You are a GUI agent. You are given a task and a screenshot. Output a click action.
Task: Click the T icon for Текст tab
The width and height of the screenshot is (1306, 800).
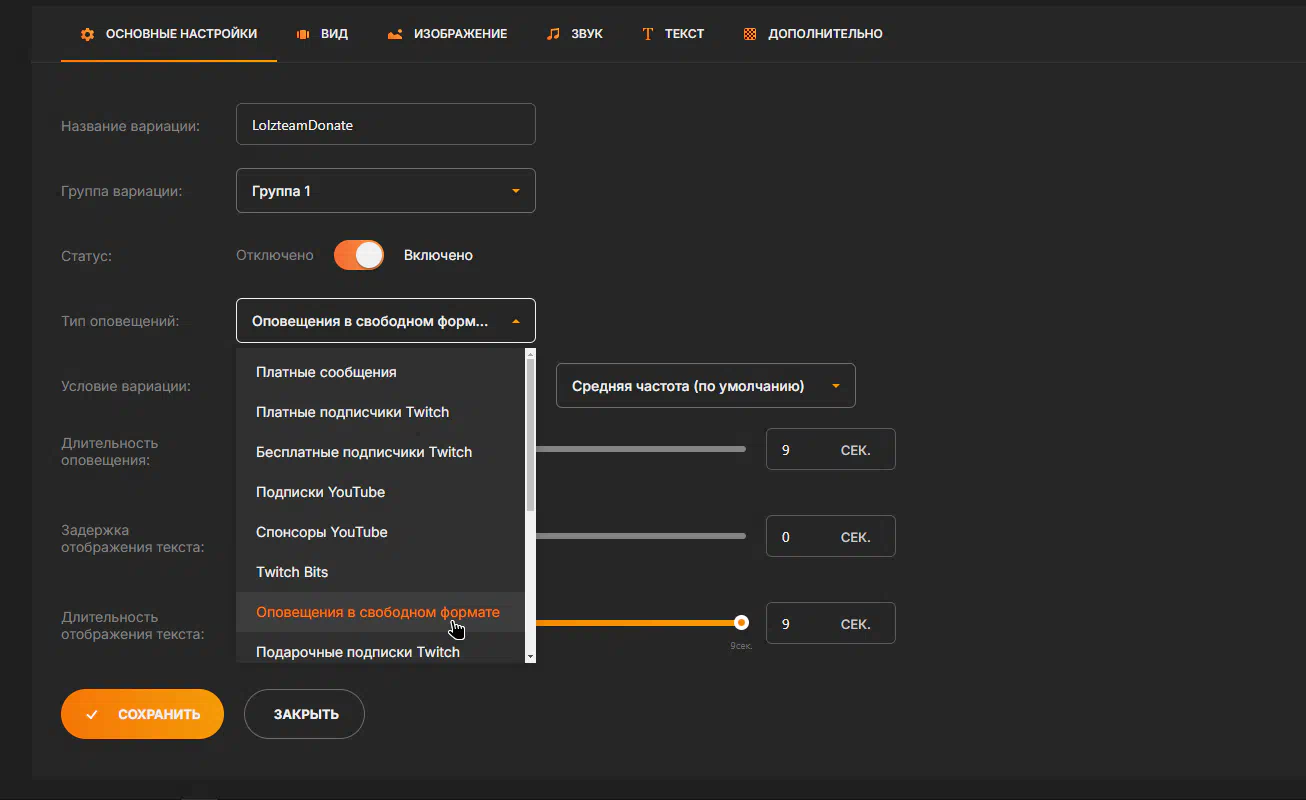point(647,34)
